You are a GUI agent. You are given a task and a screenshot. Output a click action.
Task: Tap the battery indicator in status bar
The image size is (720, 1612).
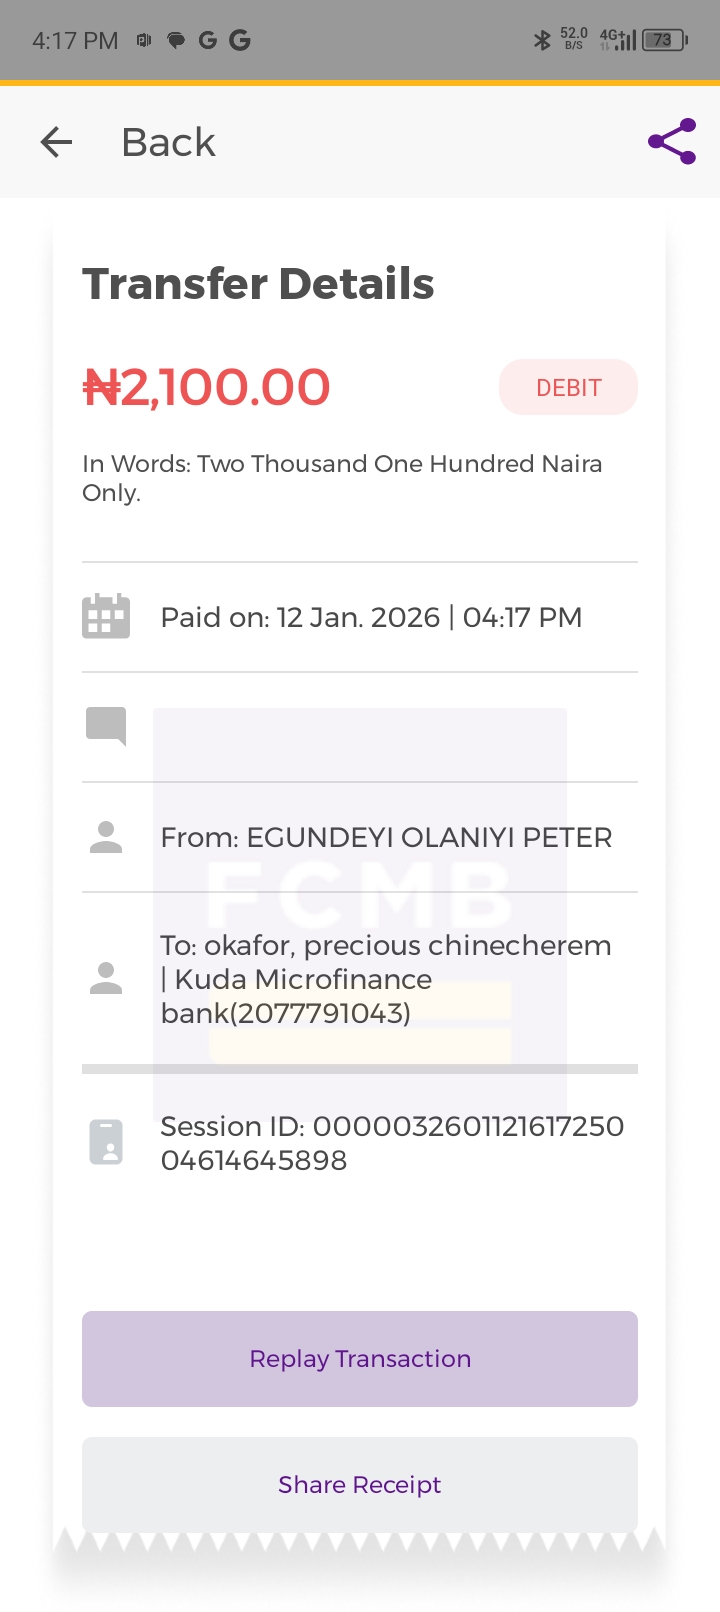click(665, 40)
